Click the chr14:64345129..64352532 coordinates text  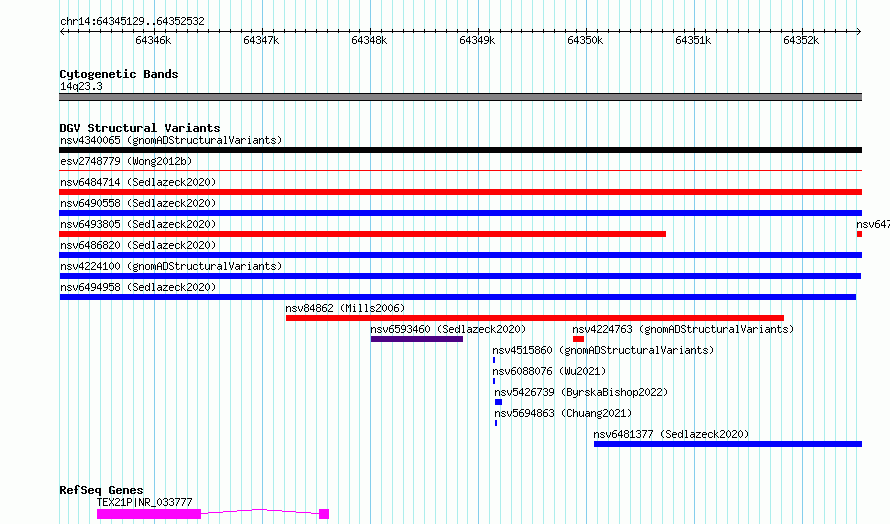pyautogui.click(x=132, y=22)
